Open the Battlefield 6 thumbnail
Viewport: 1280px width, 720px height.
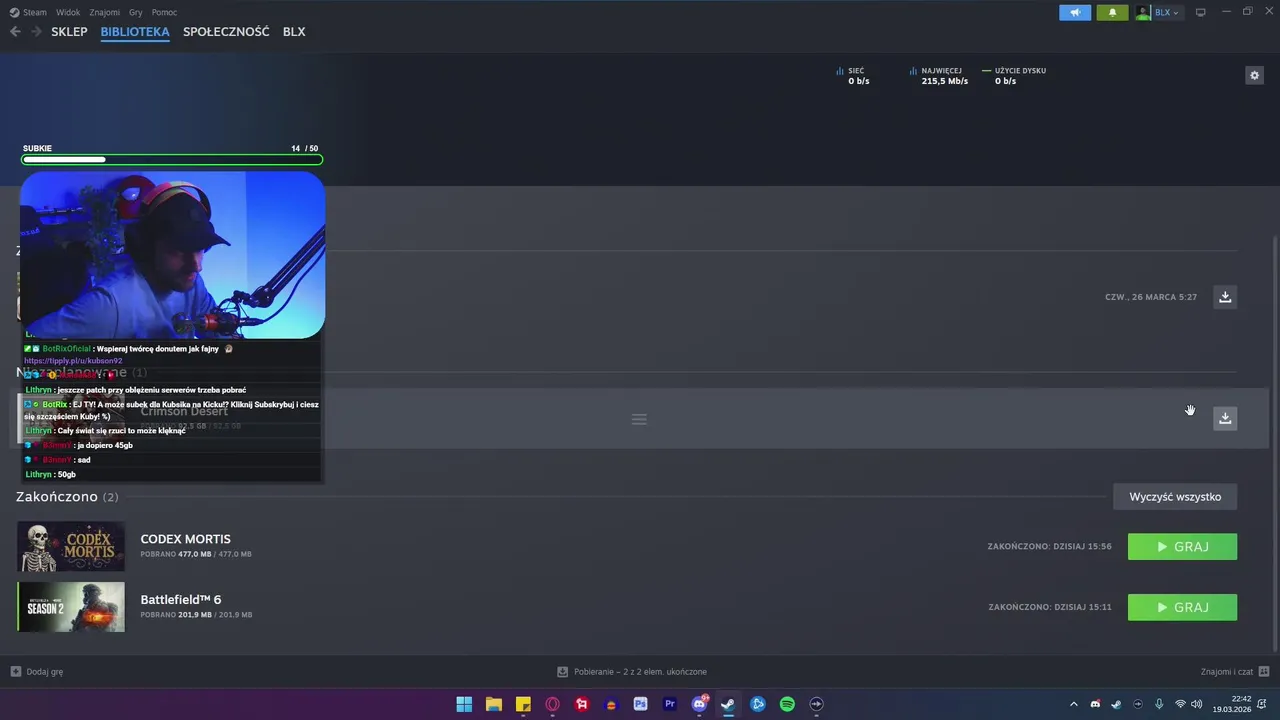pos(71,607)
